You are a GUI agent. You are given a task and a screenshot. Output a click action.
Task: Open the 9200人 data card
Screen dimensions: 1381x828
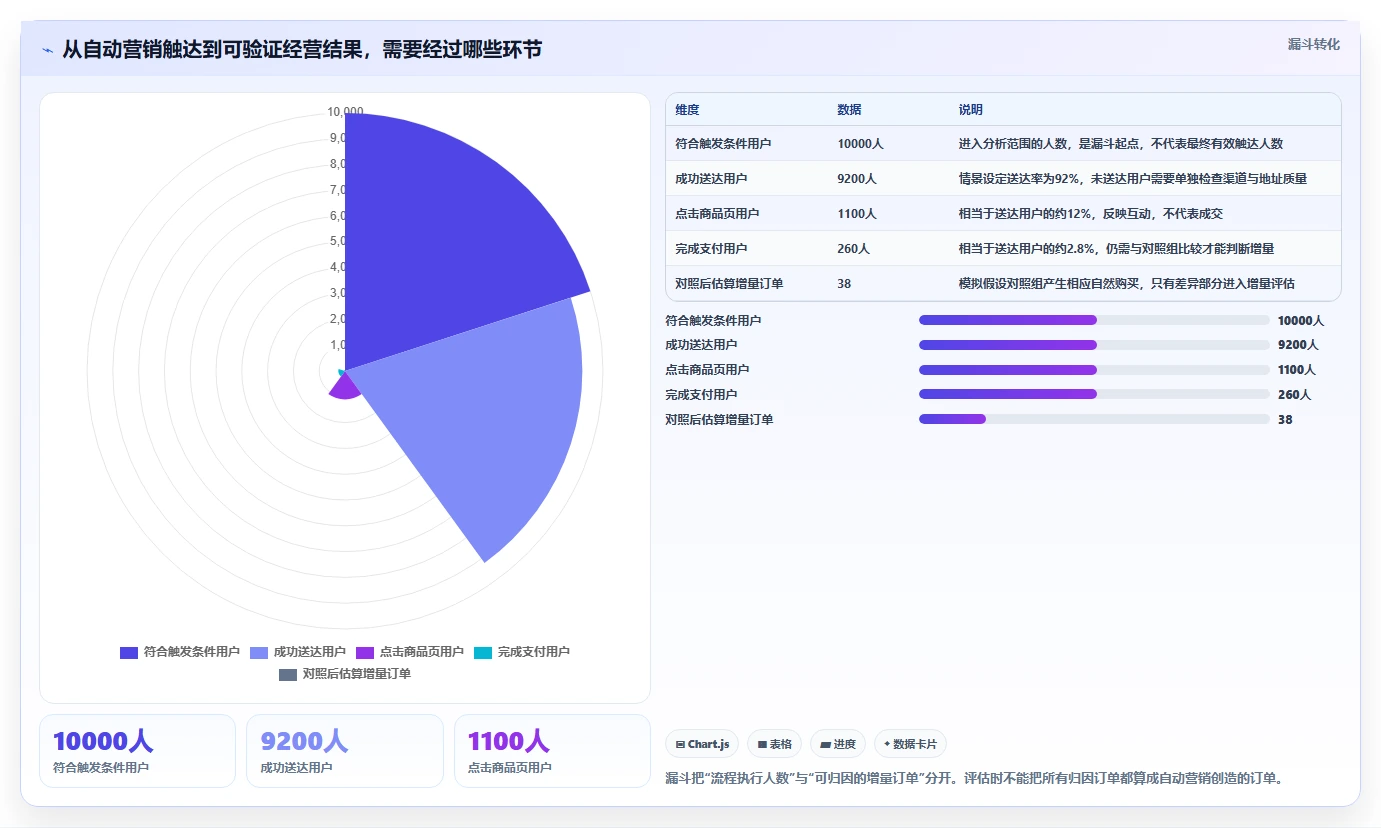tap(344, 751)
